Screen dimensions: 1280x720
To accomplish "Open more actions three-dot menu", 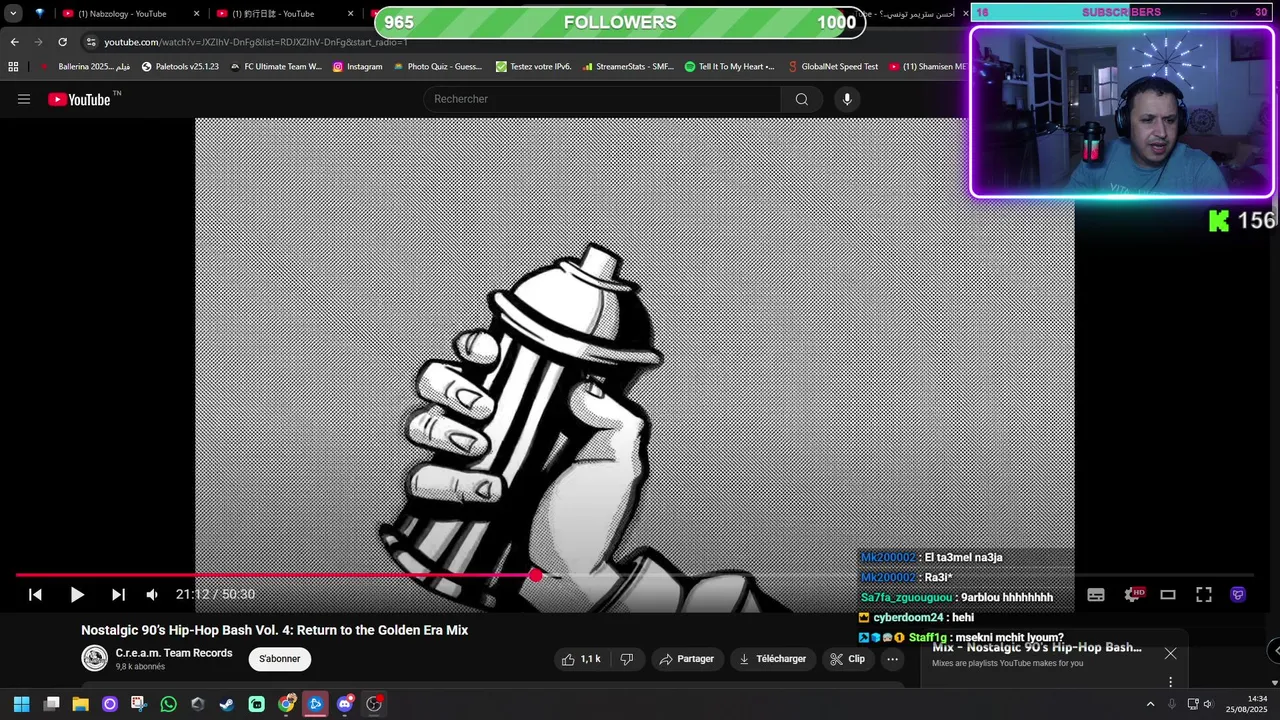I will tap(893, 659).
